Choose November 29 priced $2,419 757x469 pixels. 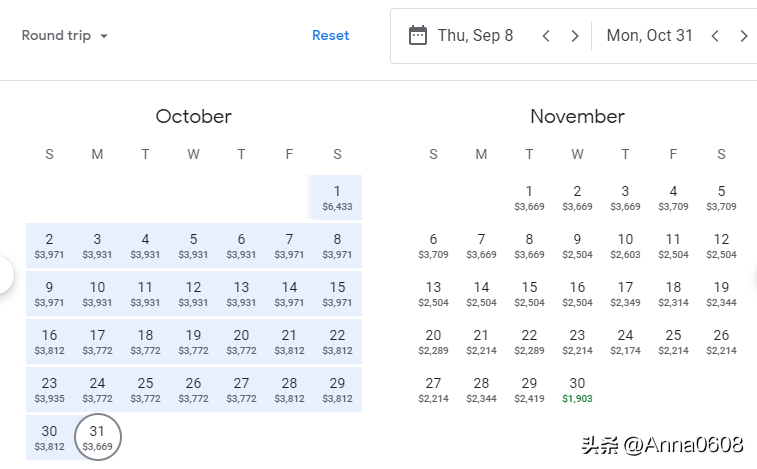coord(529,390)
